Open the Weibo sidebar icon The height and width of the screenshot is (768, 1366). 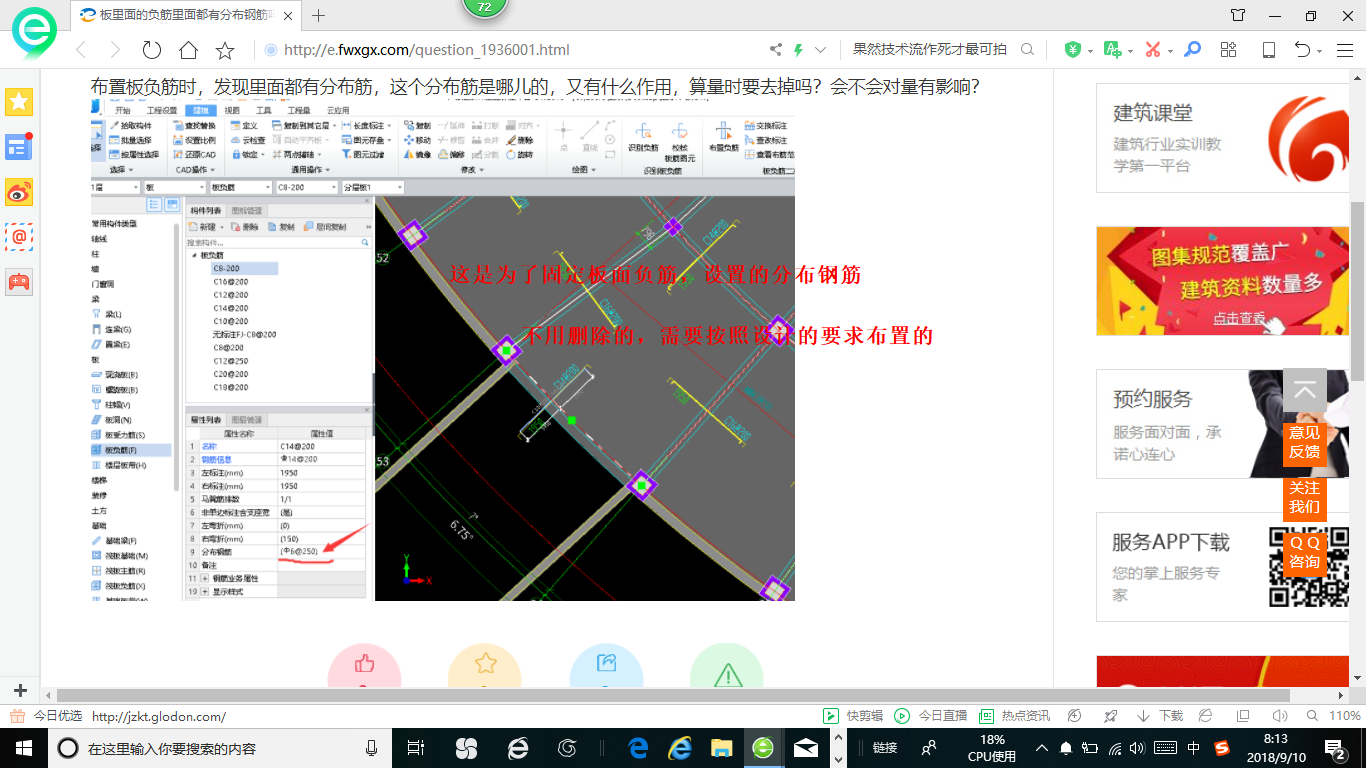[19, 192]
